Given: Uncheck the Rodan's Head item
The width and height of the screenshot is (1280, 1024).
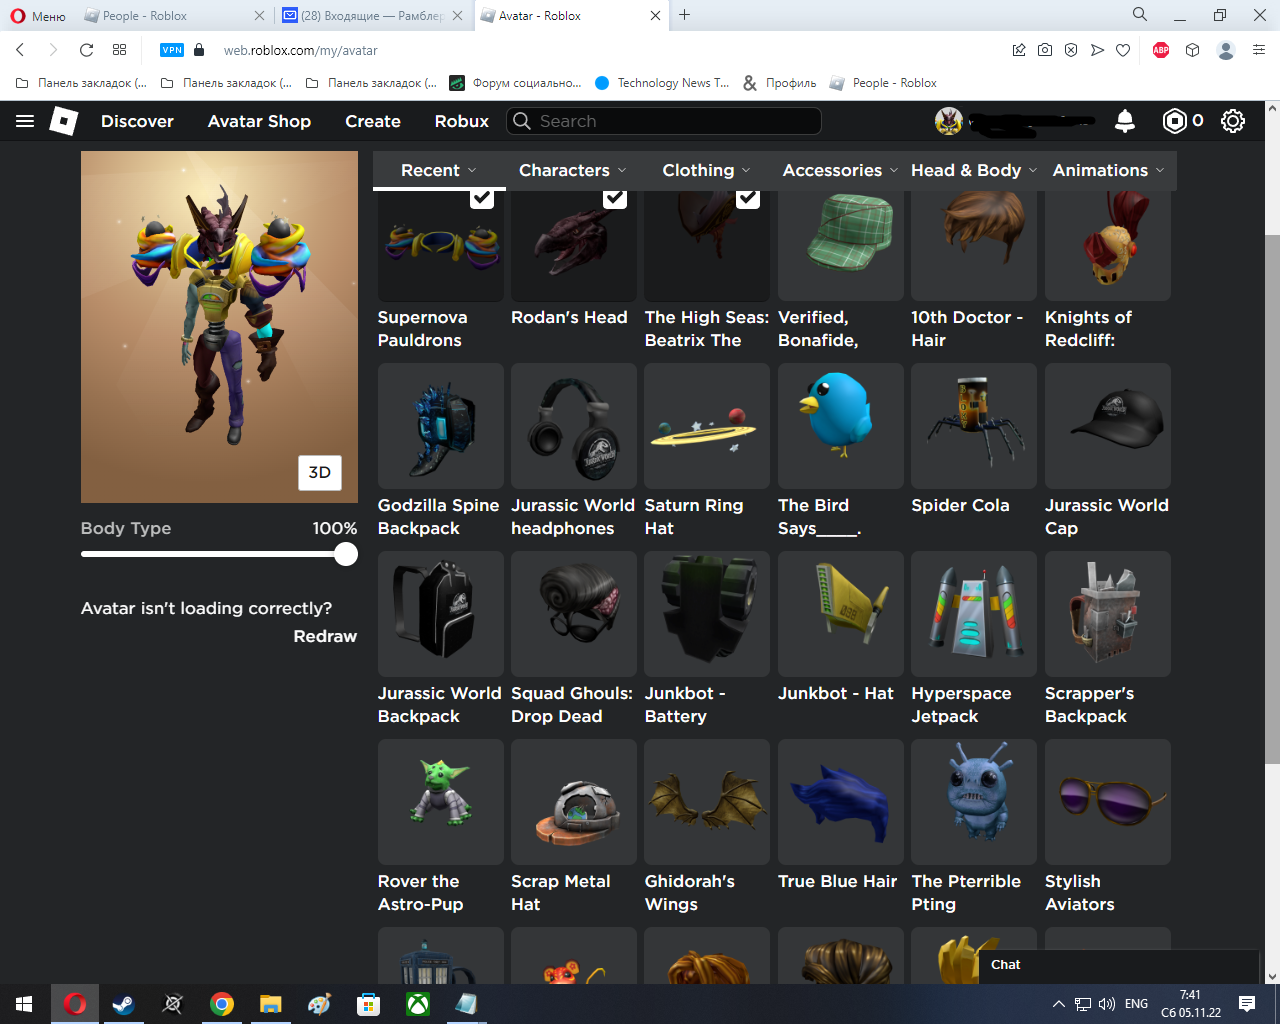Looking at the screenshot, I should click(x=615, y=197).
